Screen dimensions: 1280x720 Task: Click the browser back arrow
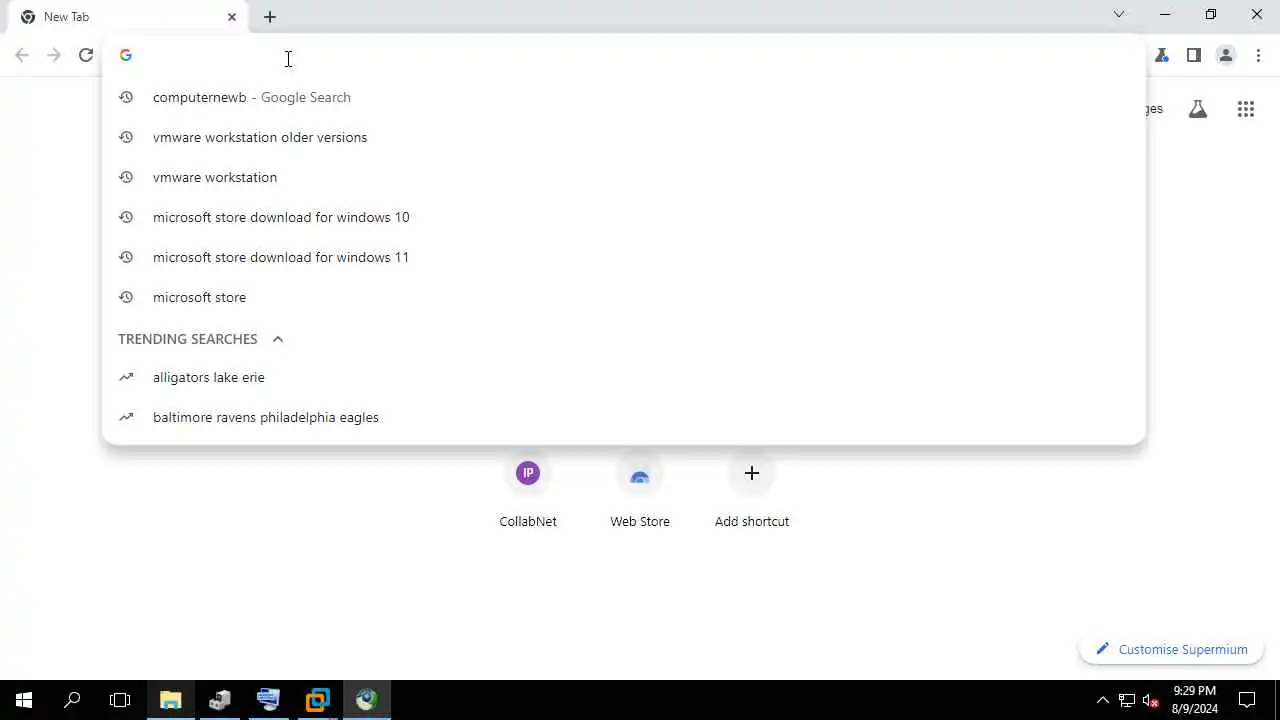point(22,55)
